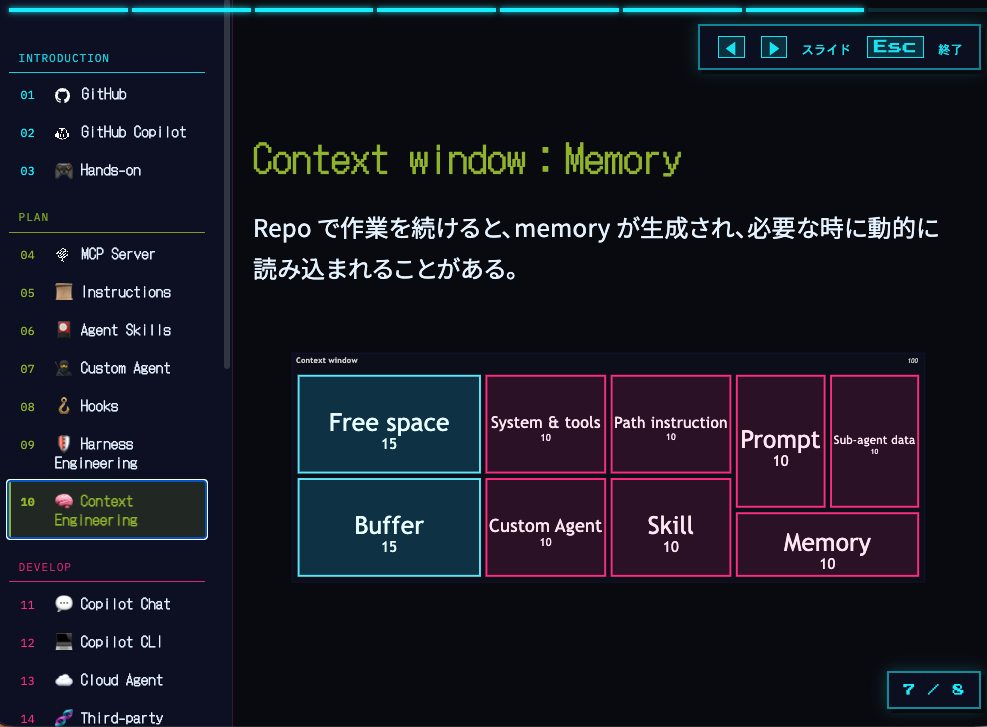Click the first progress bar segment
The width and height of the screenshot is (987, 727).
coord(68,10)
